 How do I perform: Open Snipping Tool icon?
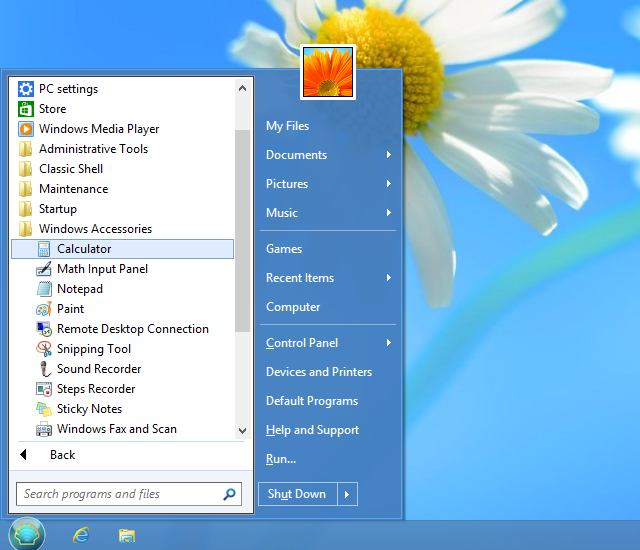click(x=44, y=349)
